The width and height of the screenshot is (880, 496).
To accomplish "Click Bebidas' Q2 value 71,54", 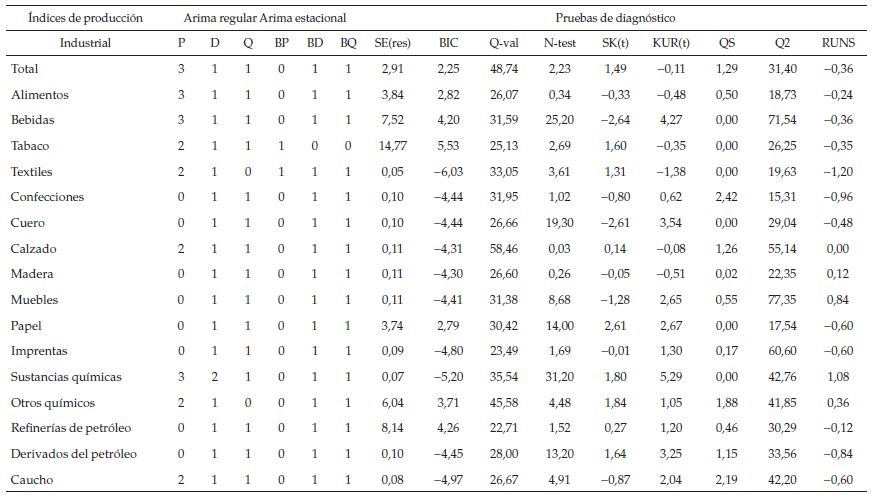I will pos(781,120).
